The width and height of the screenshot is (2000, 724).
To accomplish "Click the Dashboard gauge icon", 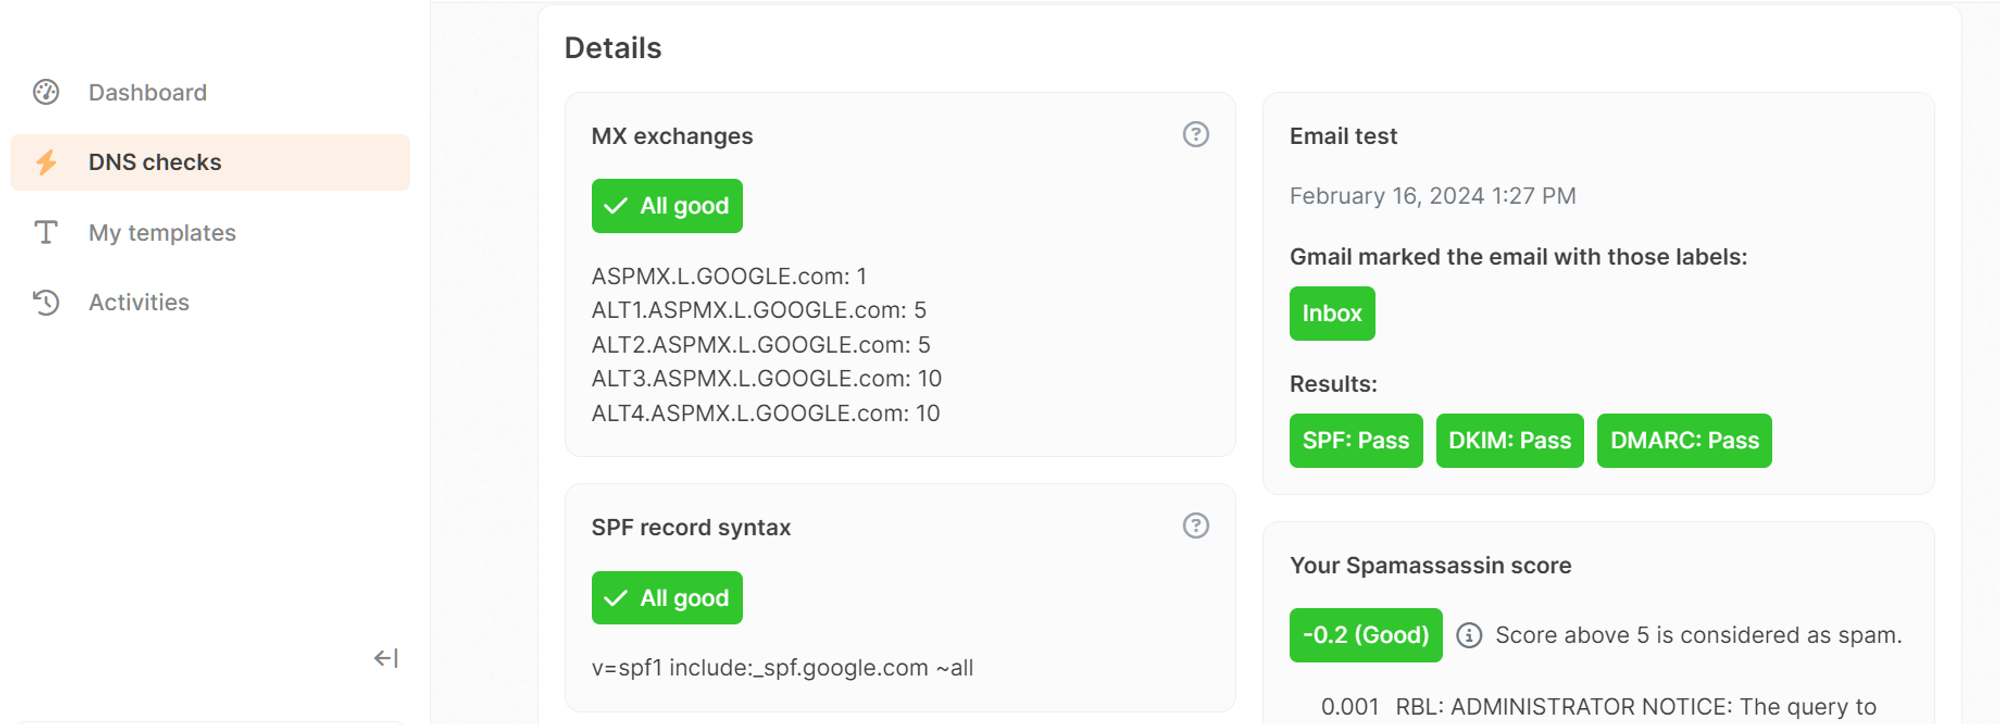I will tap(46, 92).
